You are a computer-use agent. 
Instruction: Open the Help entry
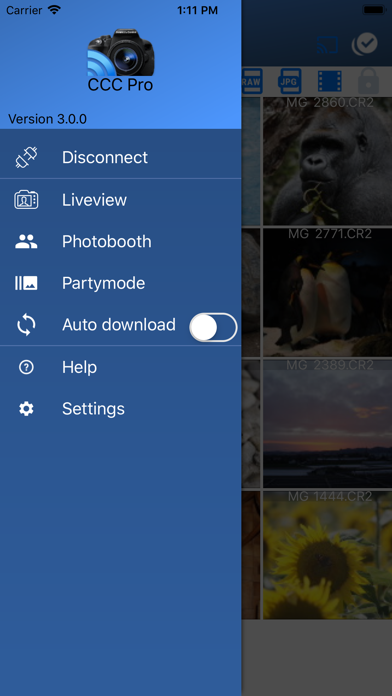coord(121,367)
